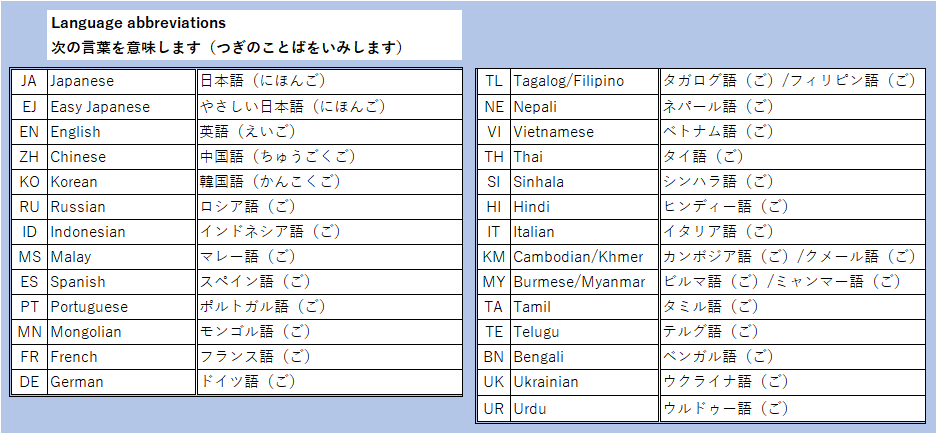Select the JA abbreviation cell
The image size is (936, 433).
[x=29, y=81]
